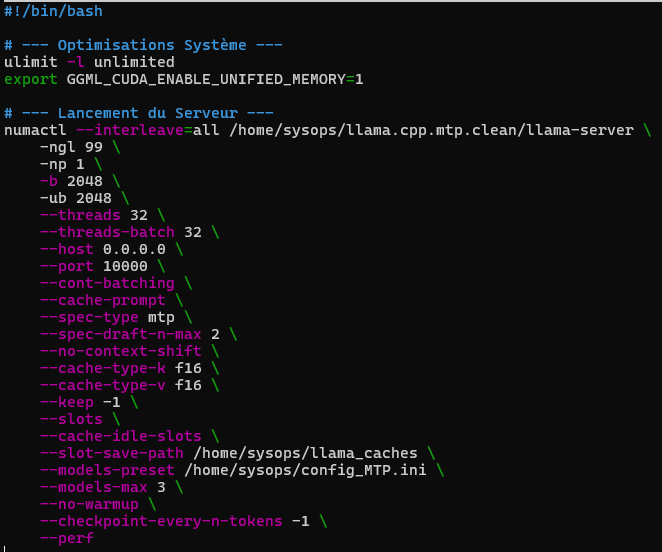This screenshot has width=662, height=552.
Task: Click the '--no-warmup' flag
Action: [x=89, y=504]
